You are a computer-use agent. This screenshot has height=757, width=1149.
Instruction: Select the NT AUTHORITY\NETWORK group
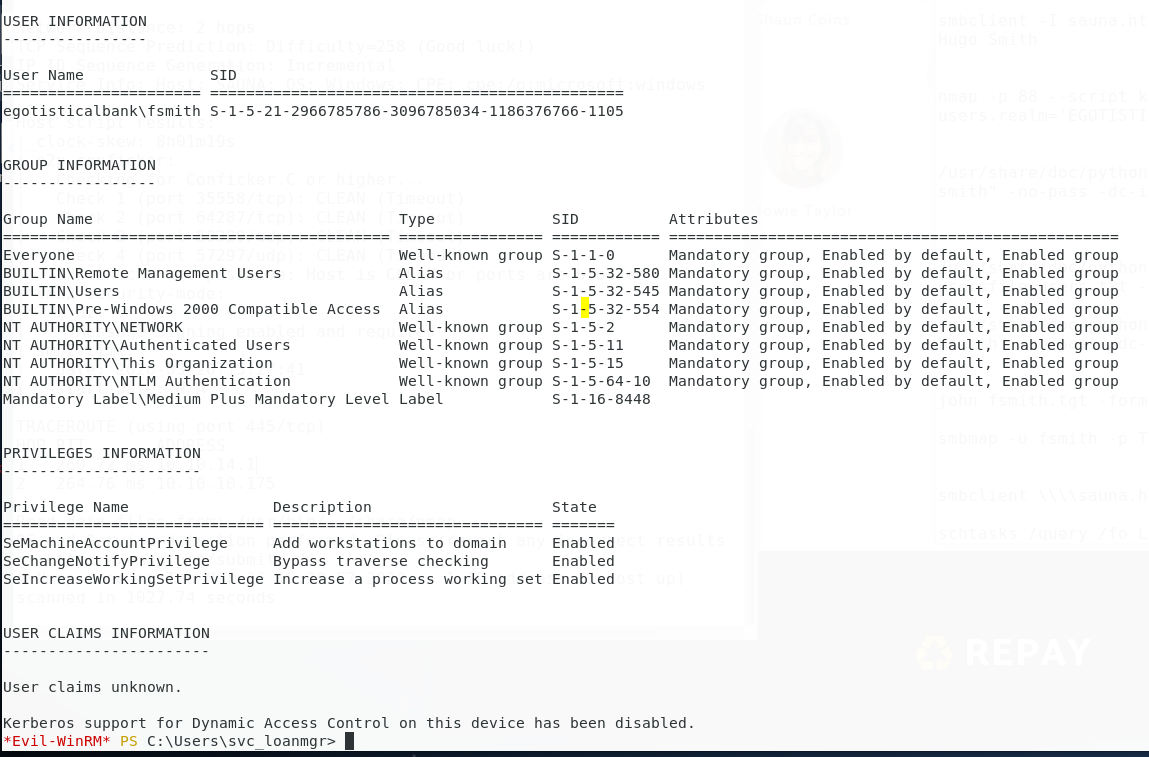93,327
